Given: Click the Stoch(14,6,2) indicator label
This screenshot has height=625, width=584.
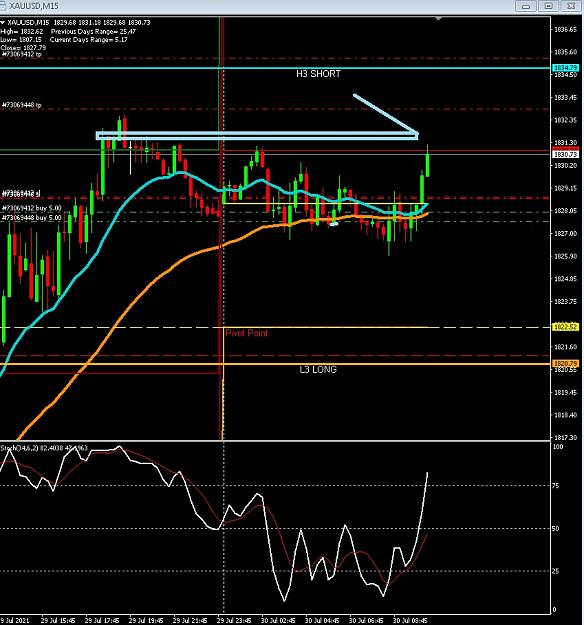Looking at the screenshot, I should click(x=44, y=448).
